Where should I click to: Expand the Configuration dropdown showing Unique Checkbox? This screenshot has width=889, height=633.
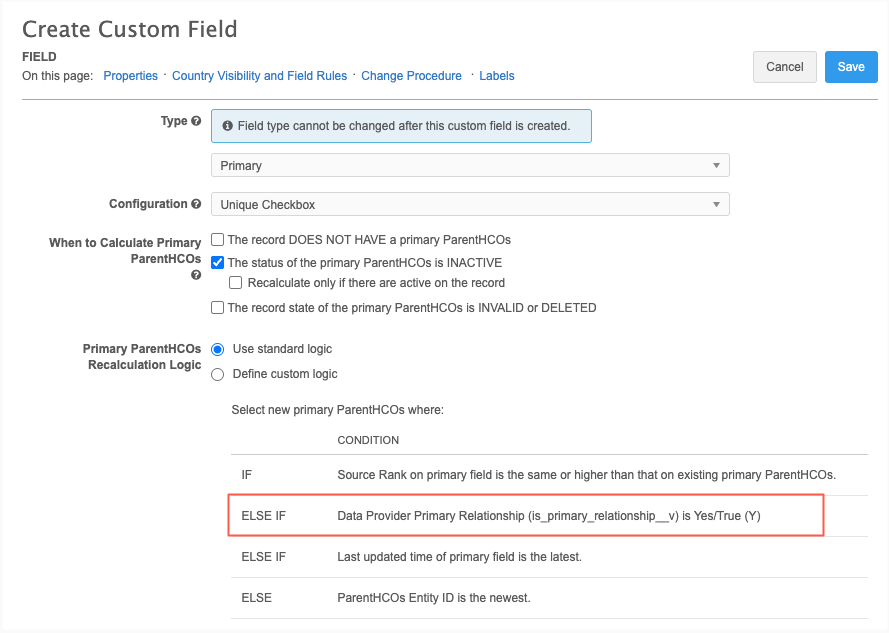click(x=470, y=205)
